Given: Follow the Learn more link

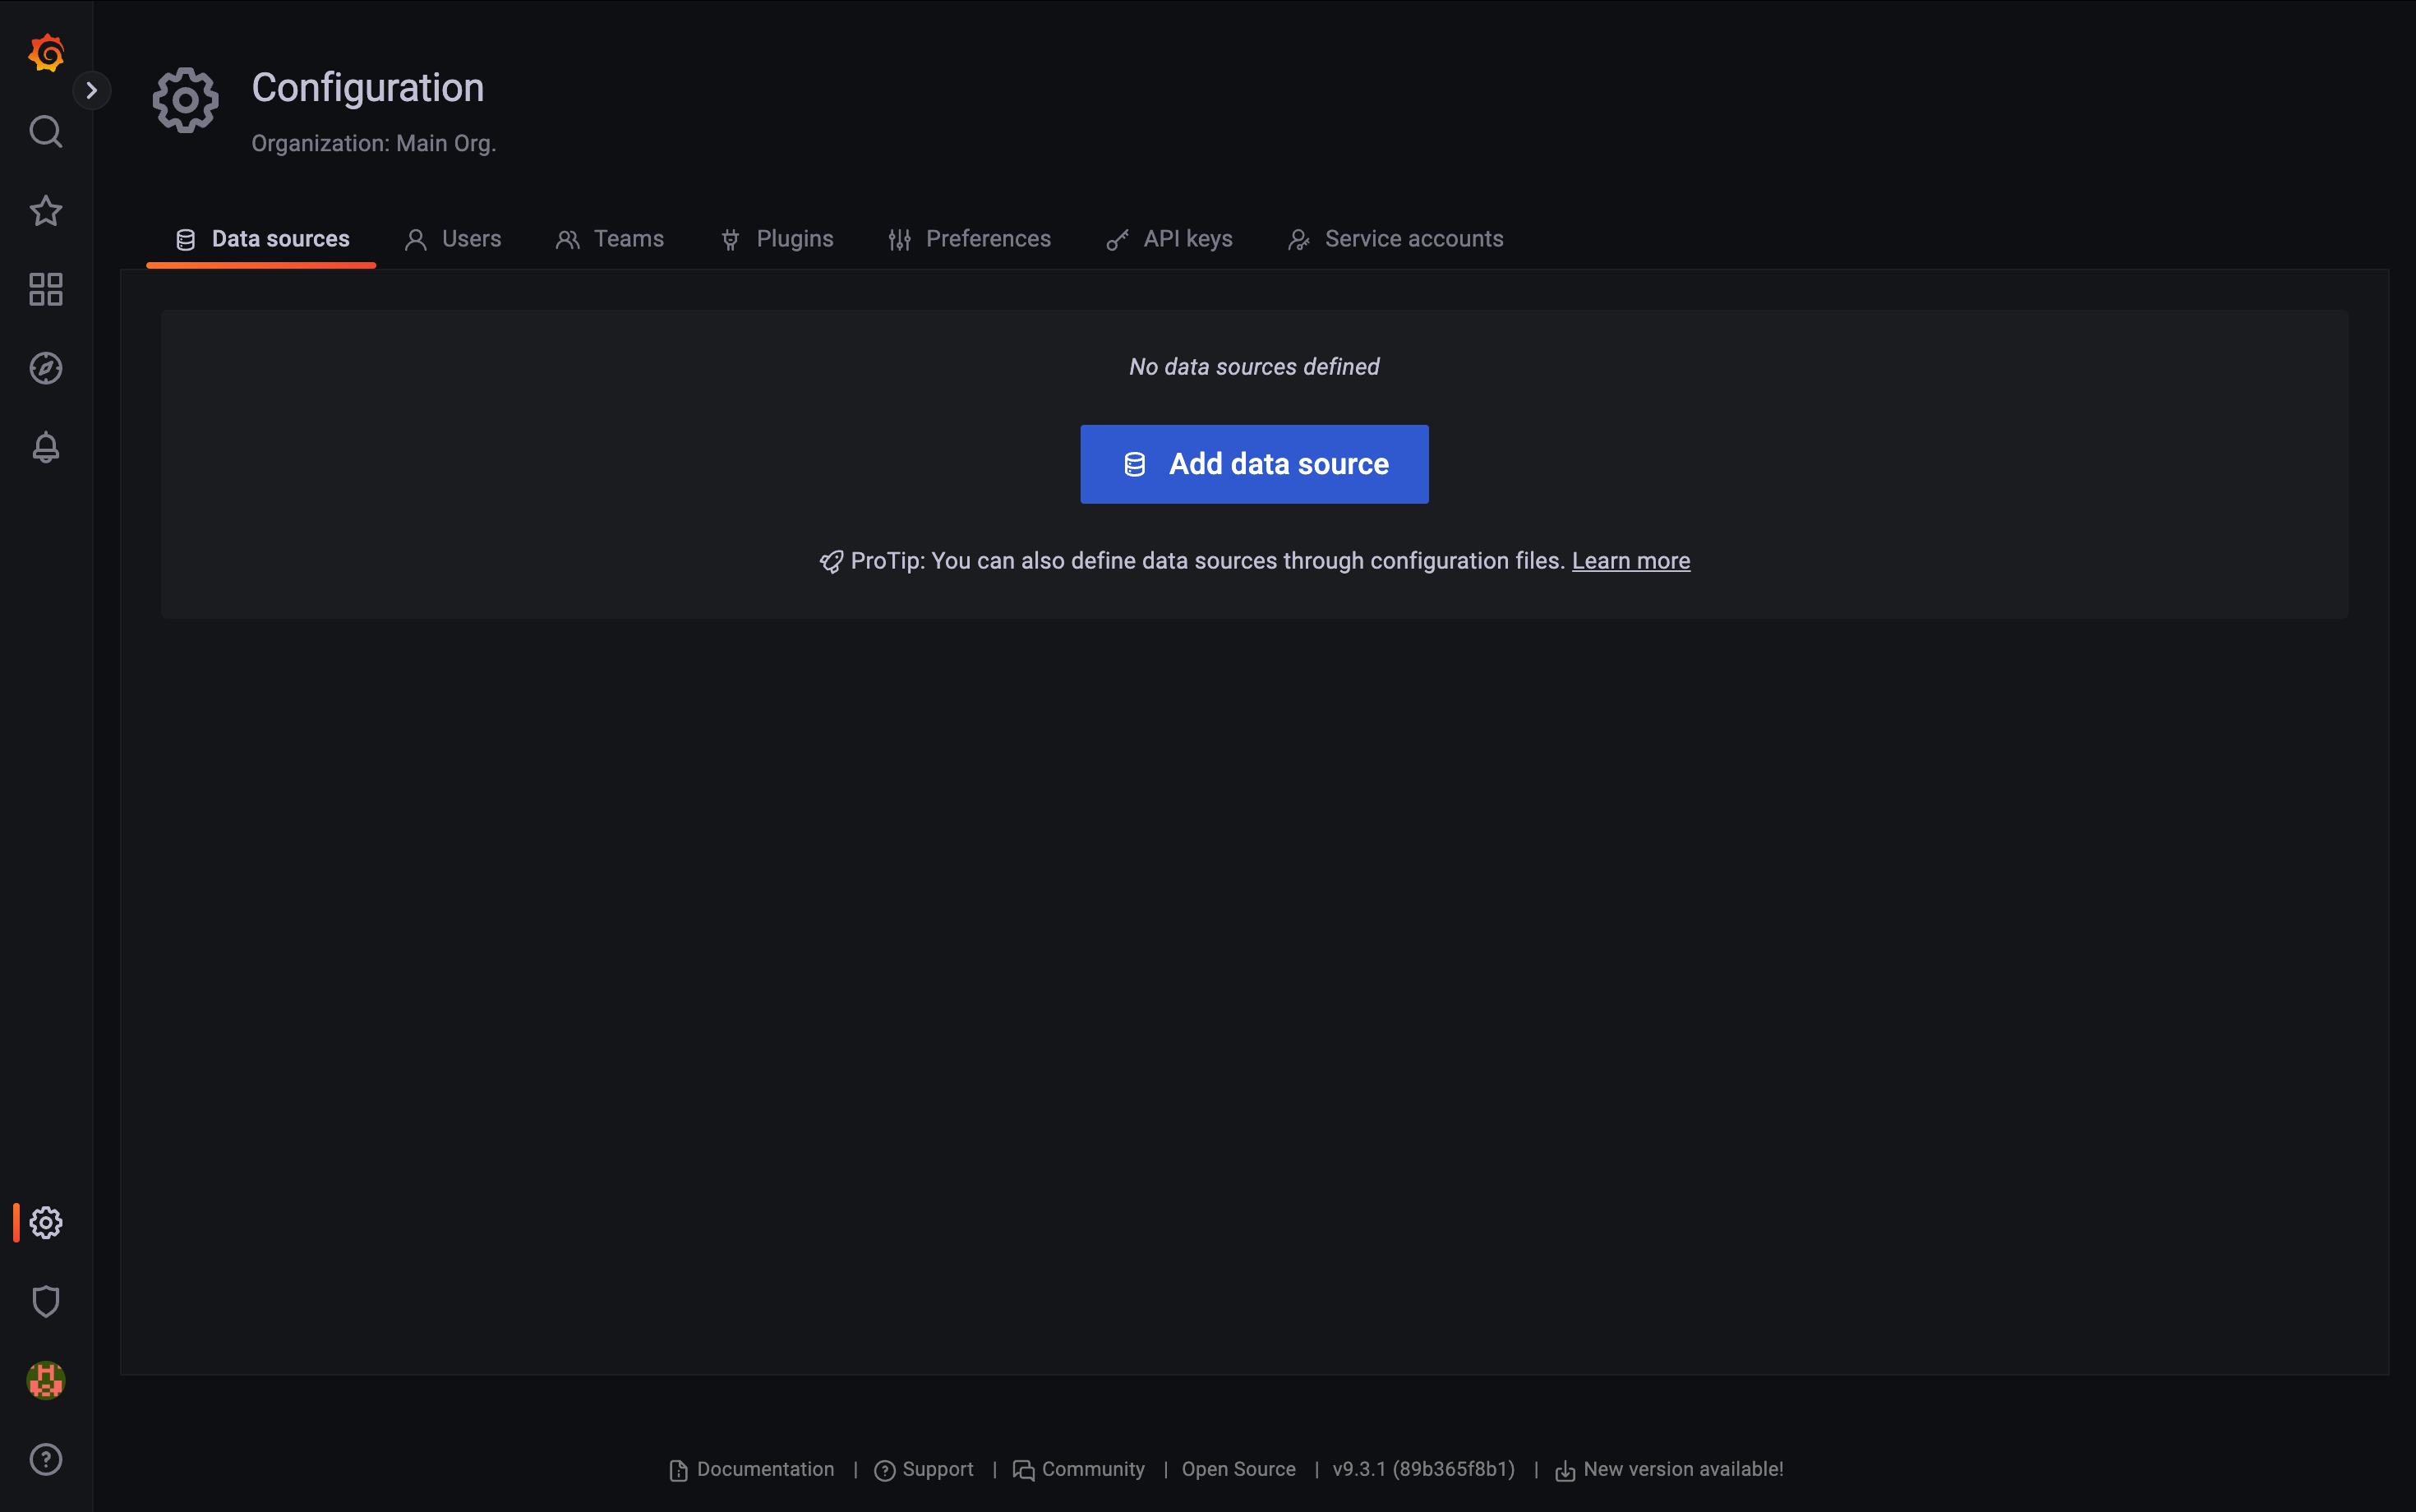Looking at the screenshot, I should 1630,561.
